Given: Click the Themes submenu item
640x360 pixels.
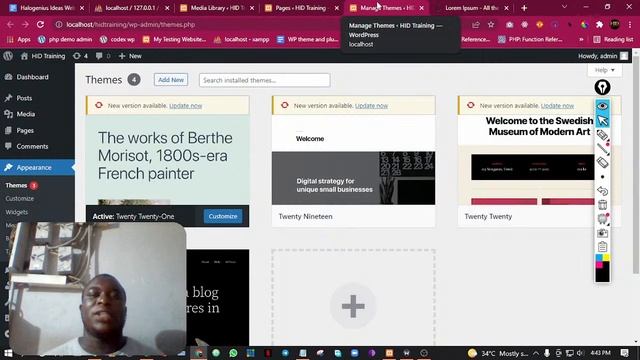Looking at the screenshot, I should coord(16,185).
